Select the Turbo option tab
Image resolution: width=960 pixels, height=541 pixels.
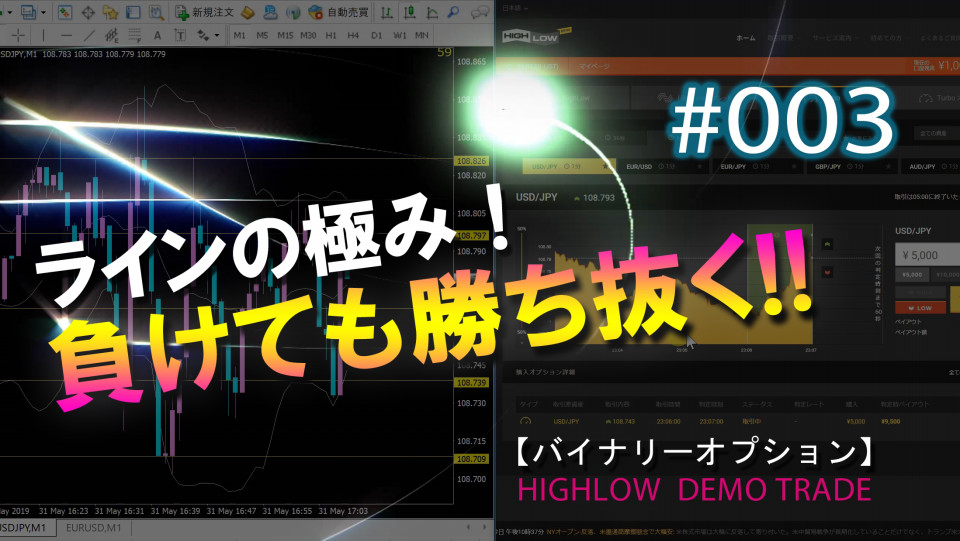[x=940, y=98]
